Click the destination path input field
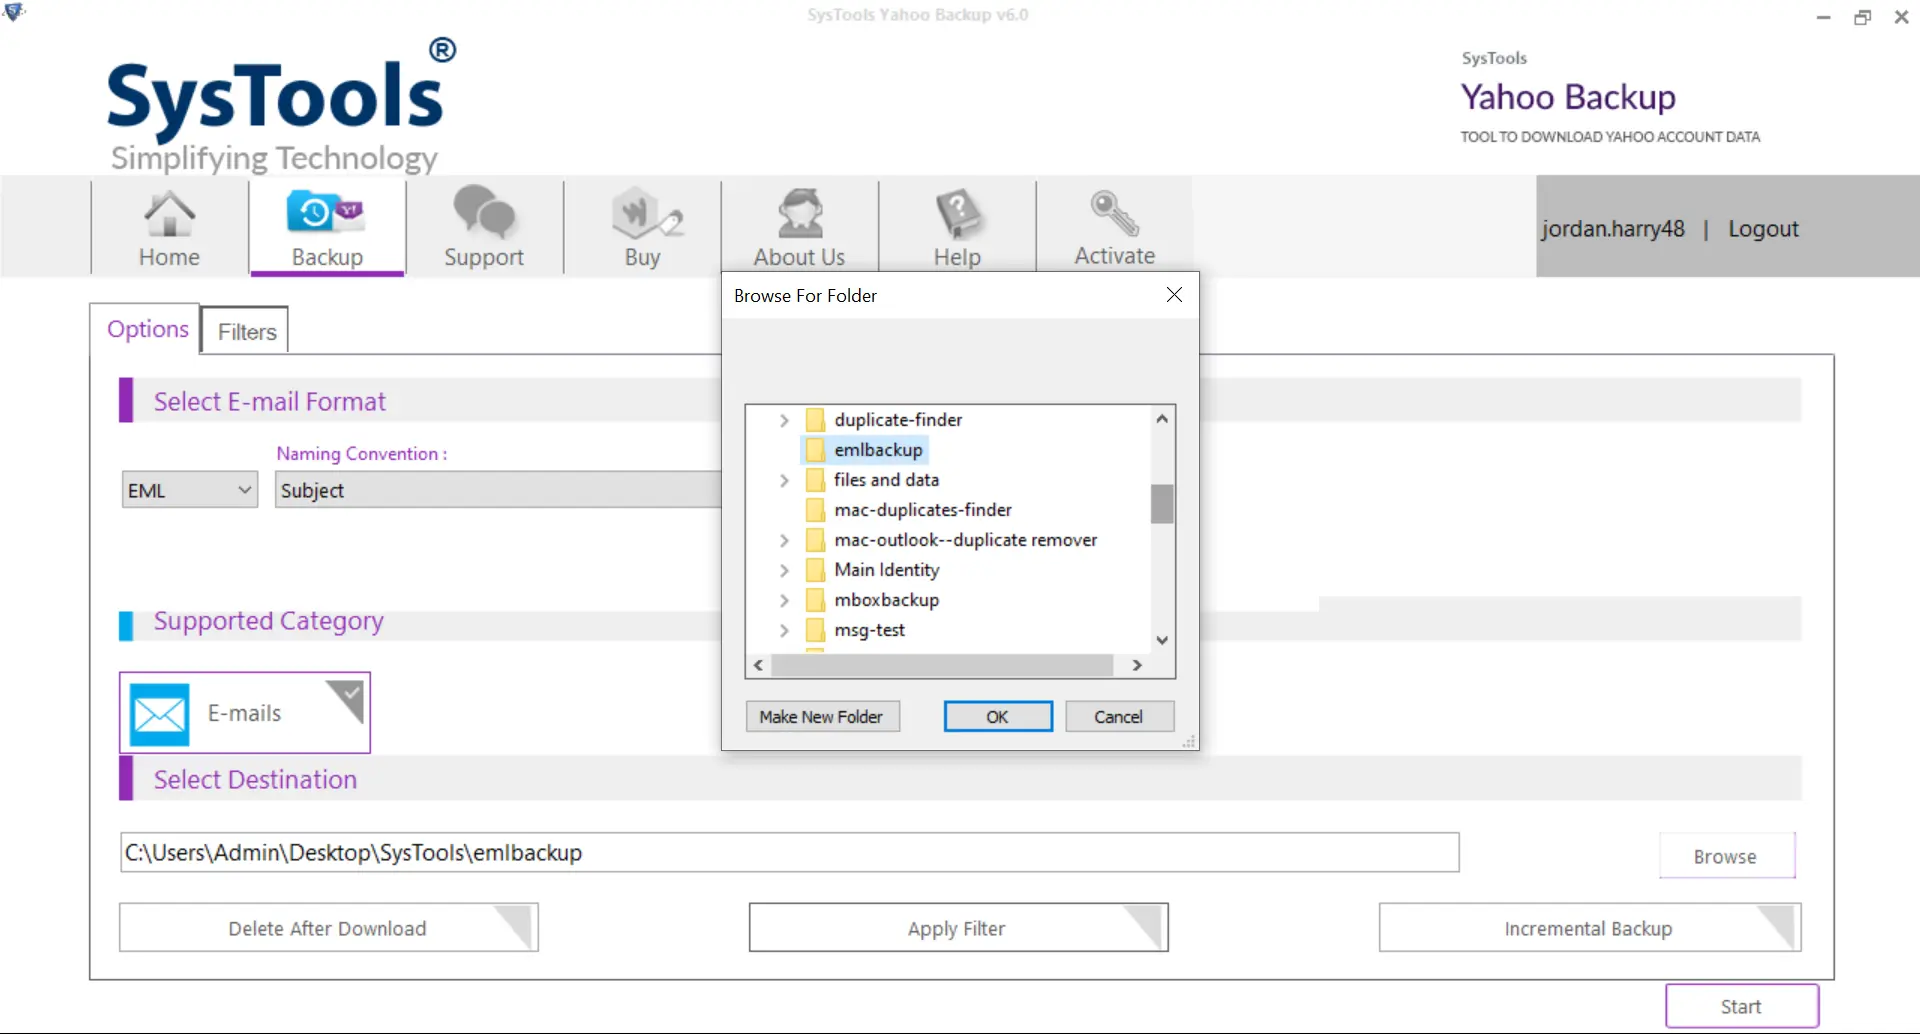The width and height of the screenshot is (1920, 1034). [790, 852]
